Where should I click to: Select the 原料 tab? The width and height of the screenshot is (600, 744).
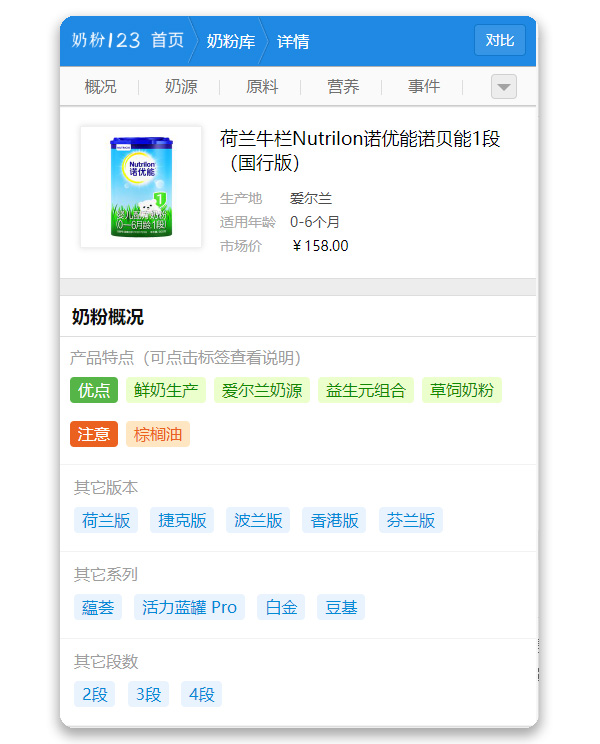pyautogui.click(x=262, y=86)
